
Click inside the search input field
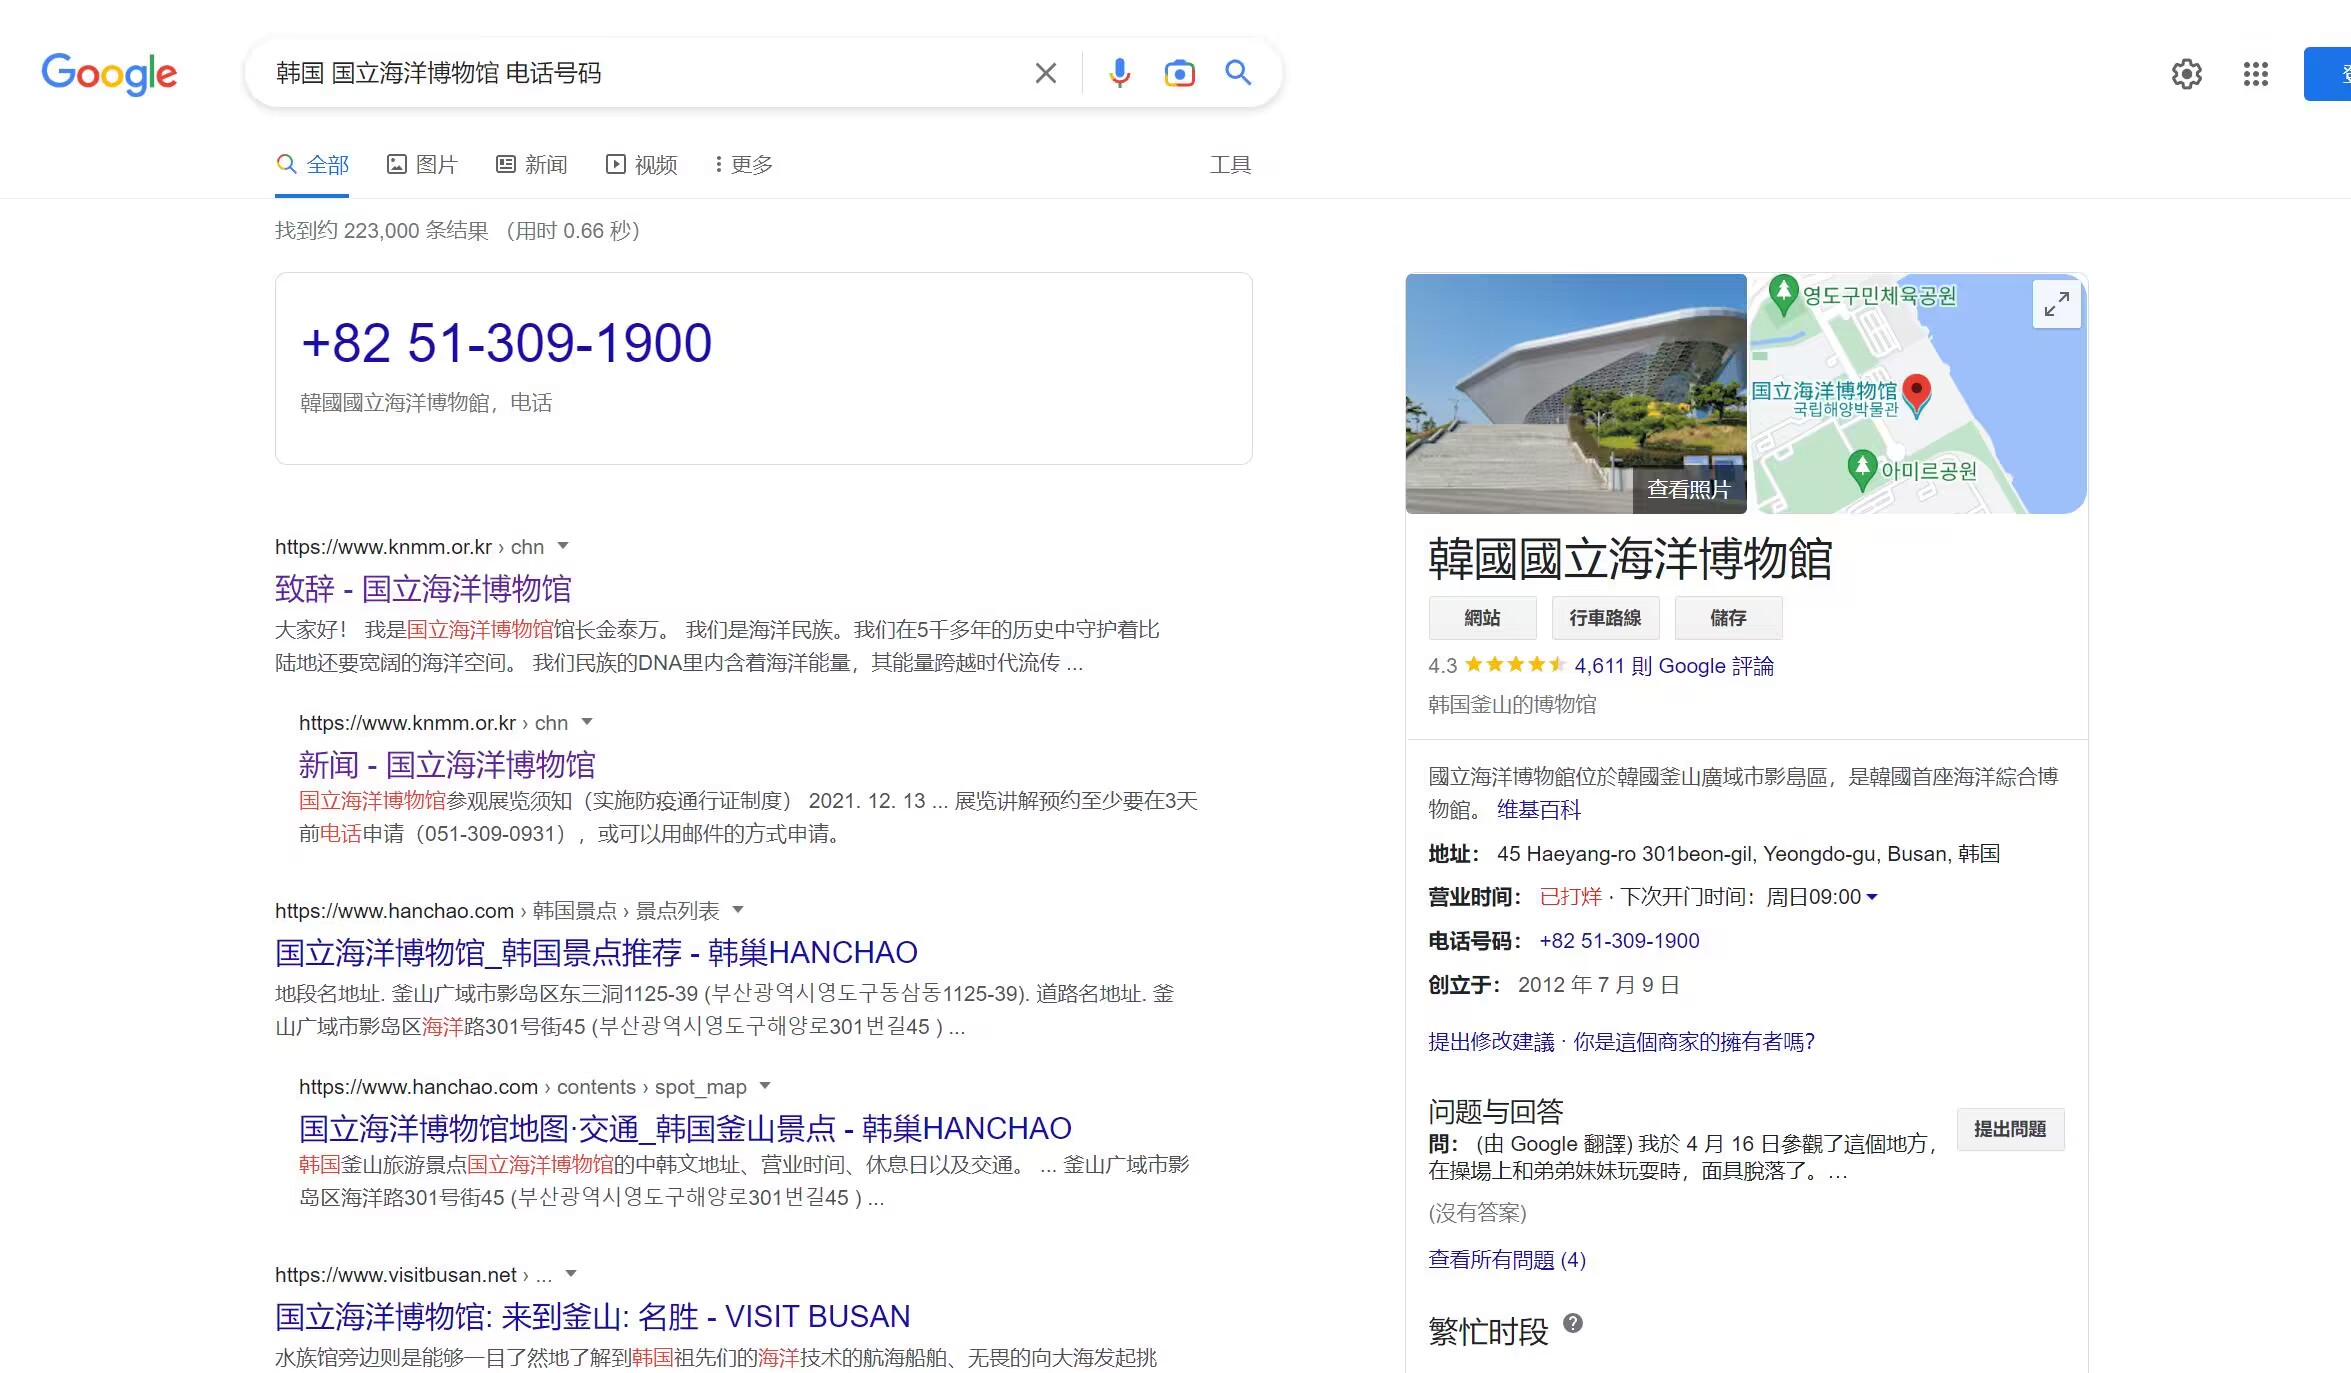point(640,73)
